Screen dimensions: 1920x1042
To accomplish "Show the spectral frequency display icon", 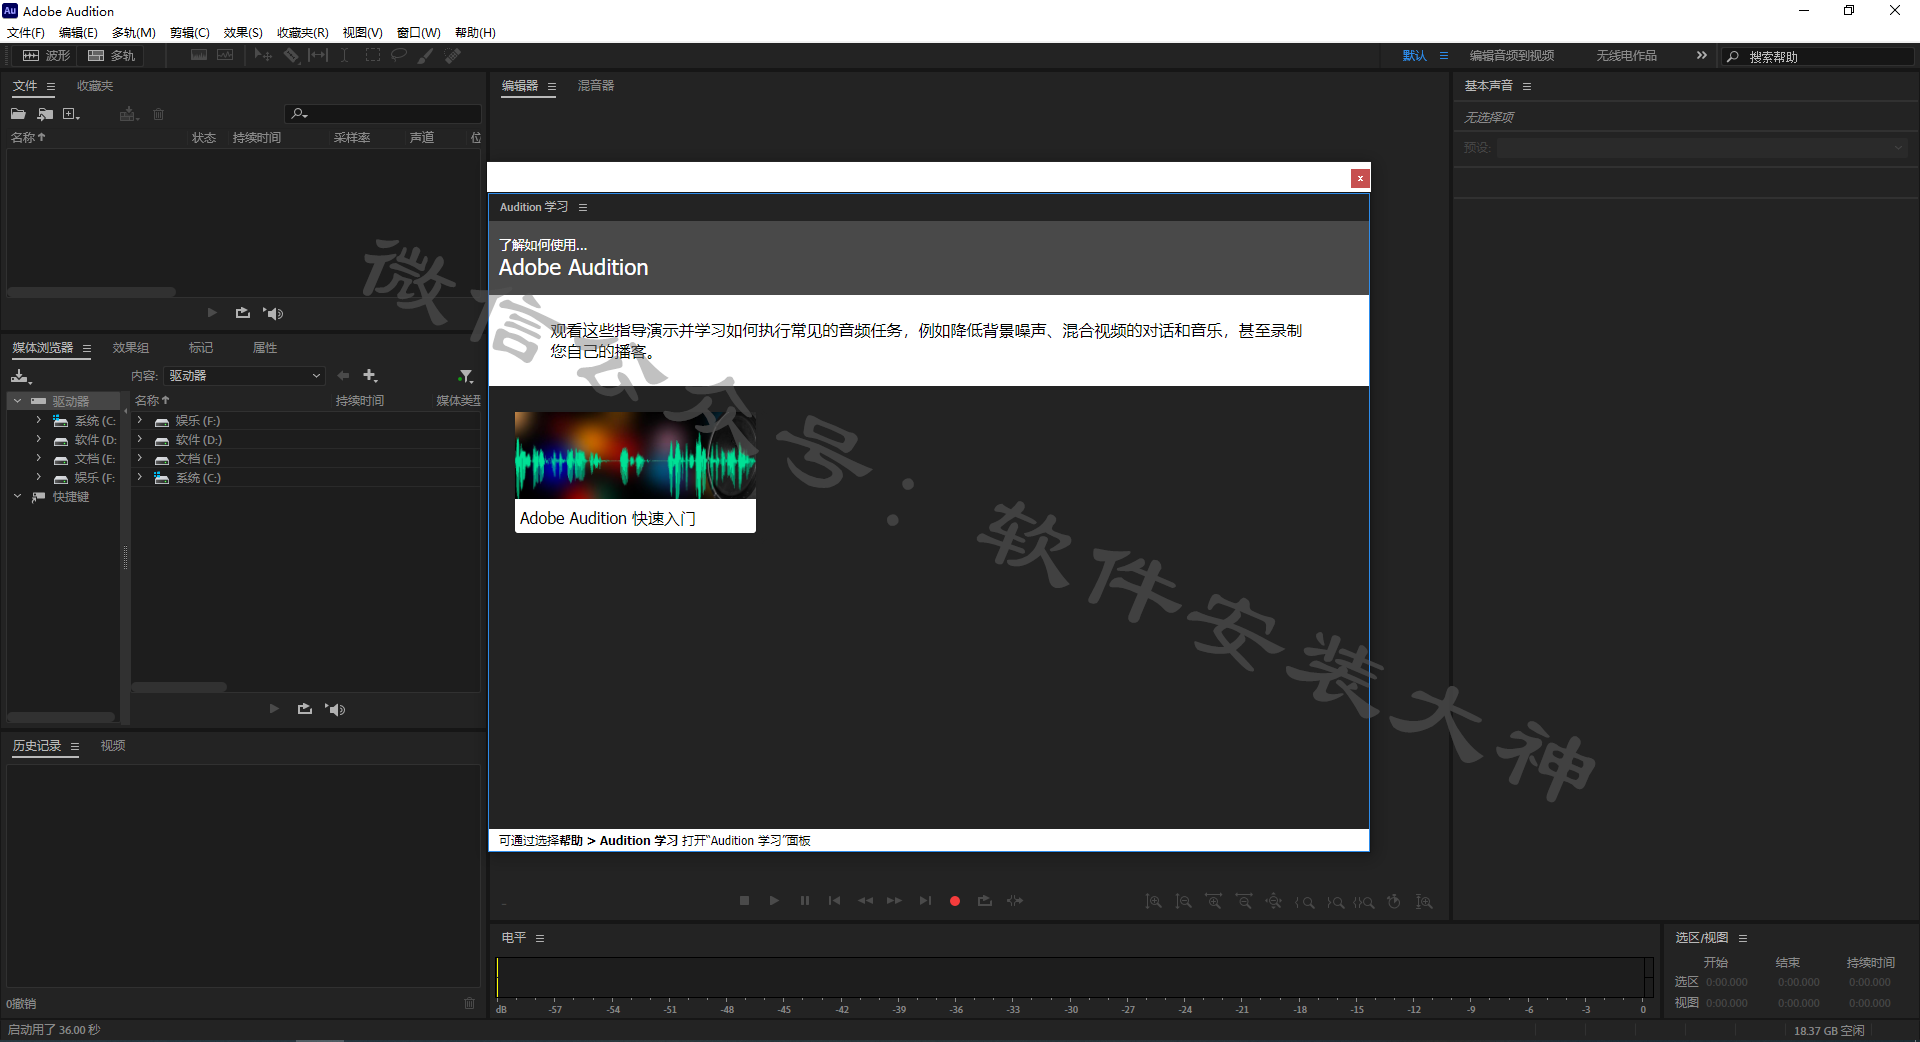I will (x=199, y=55).
